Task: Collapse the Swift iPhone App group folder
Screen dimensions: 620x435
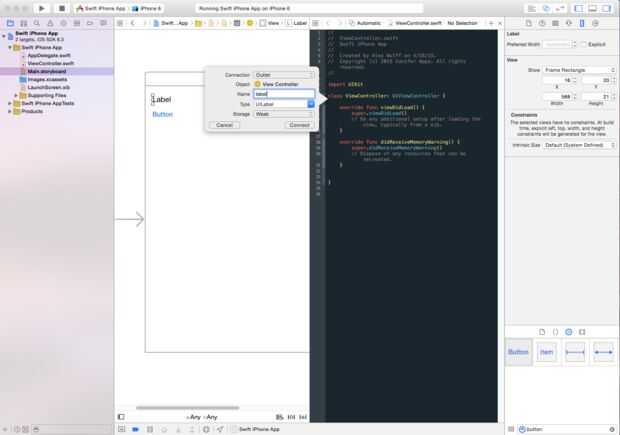Action: (10, 47)
